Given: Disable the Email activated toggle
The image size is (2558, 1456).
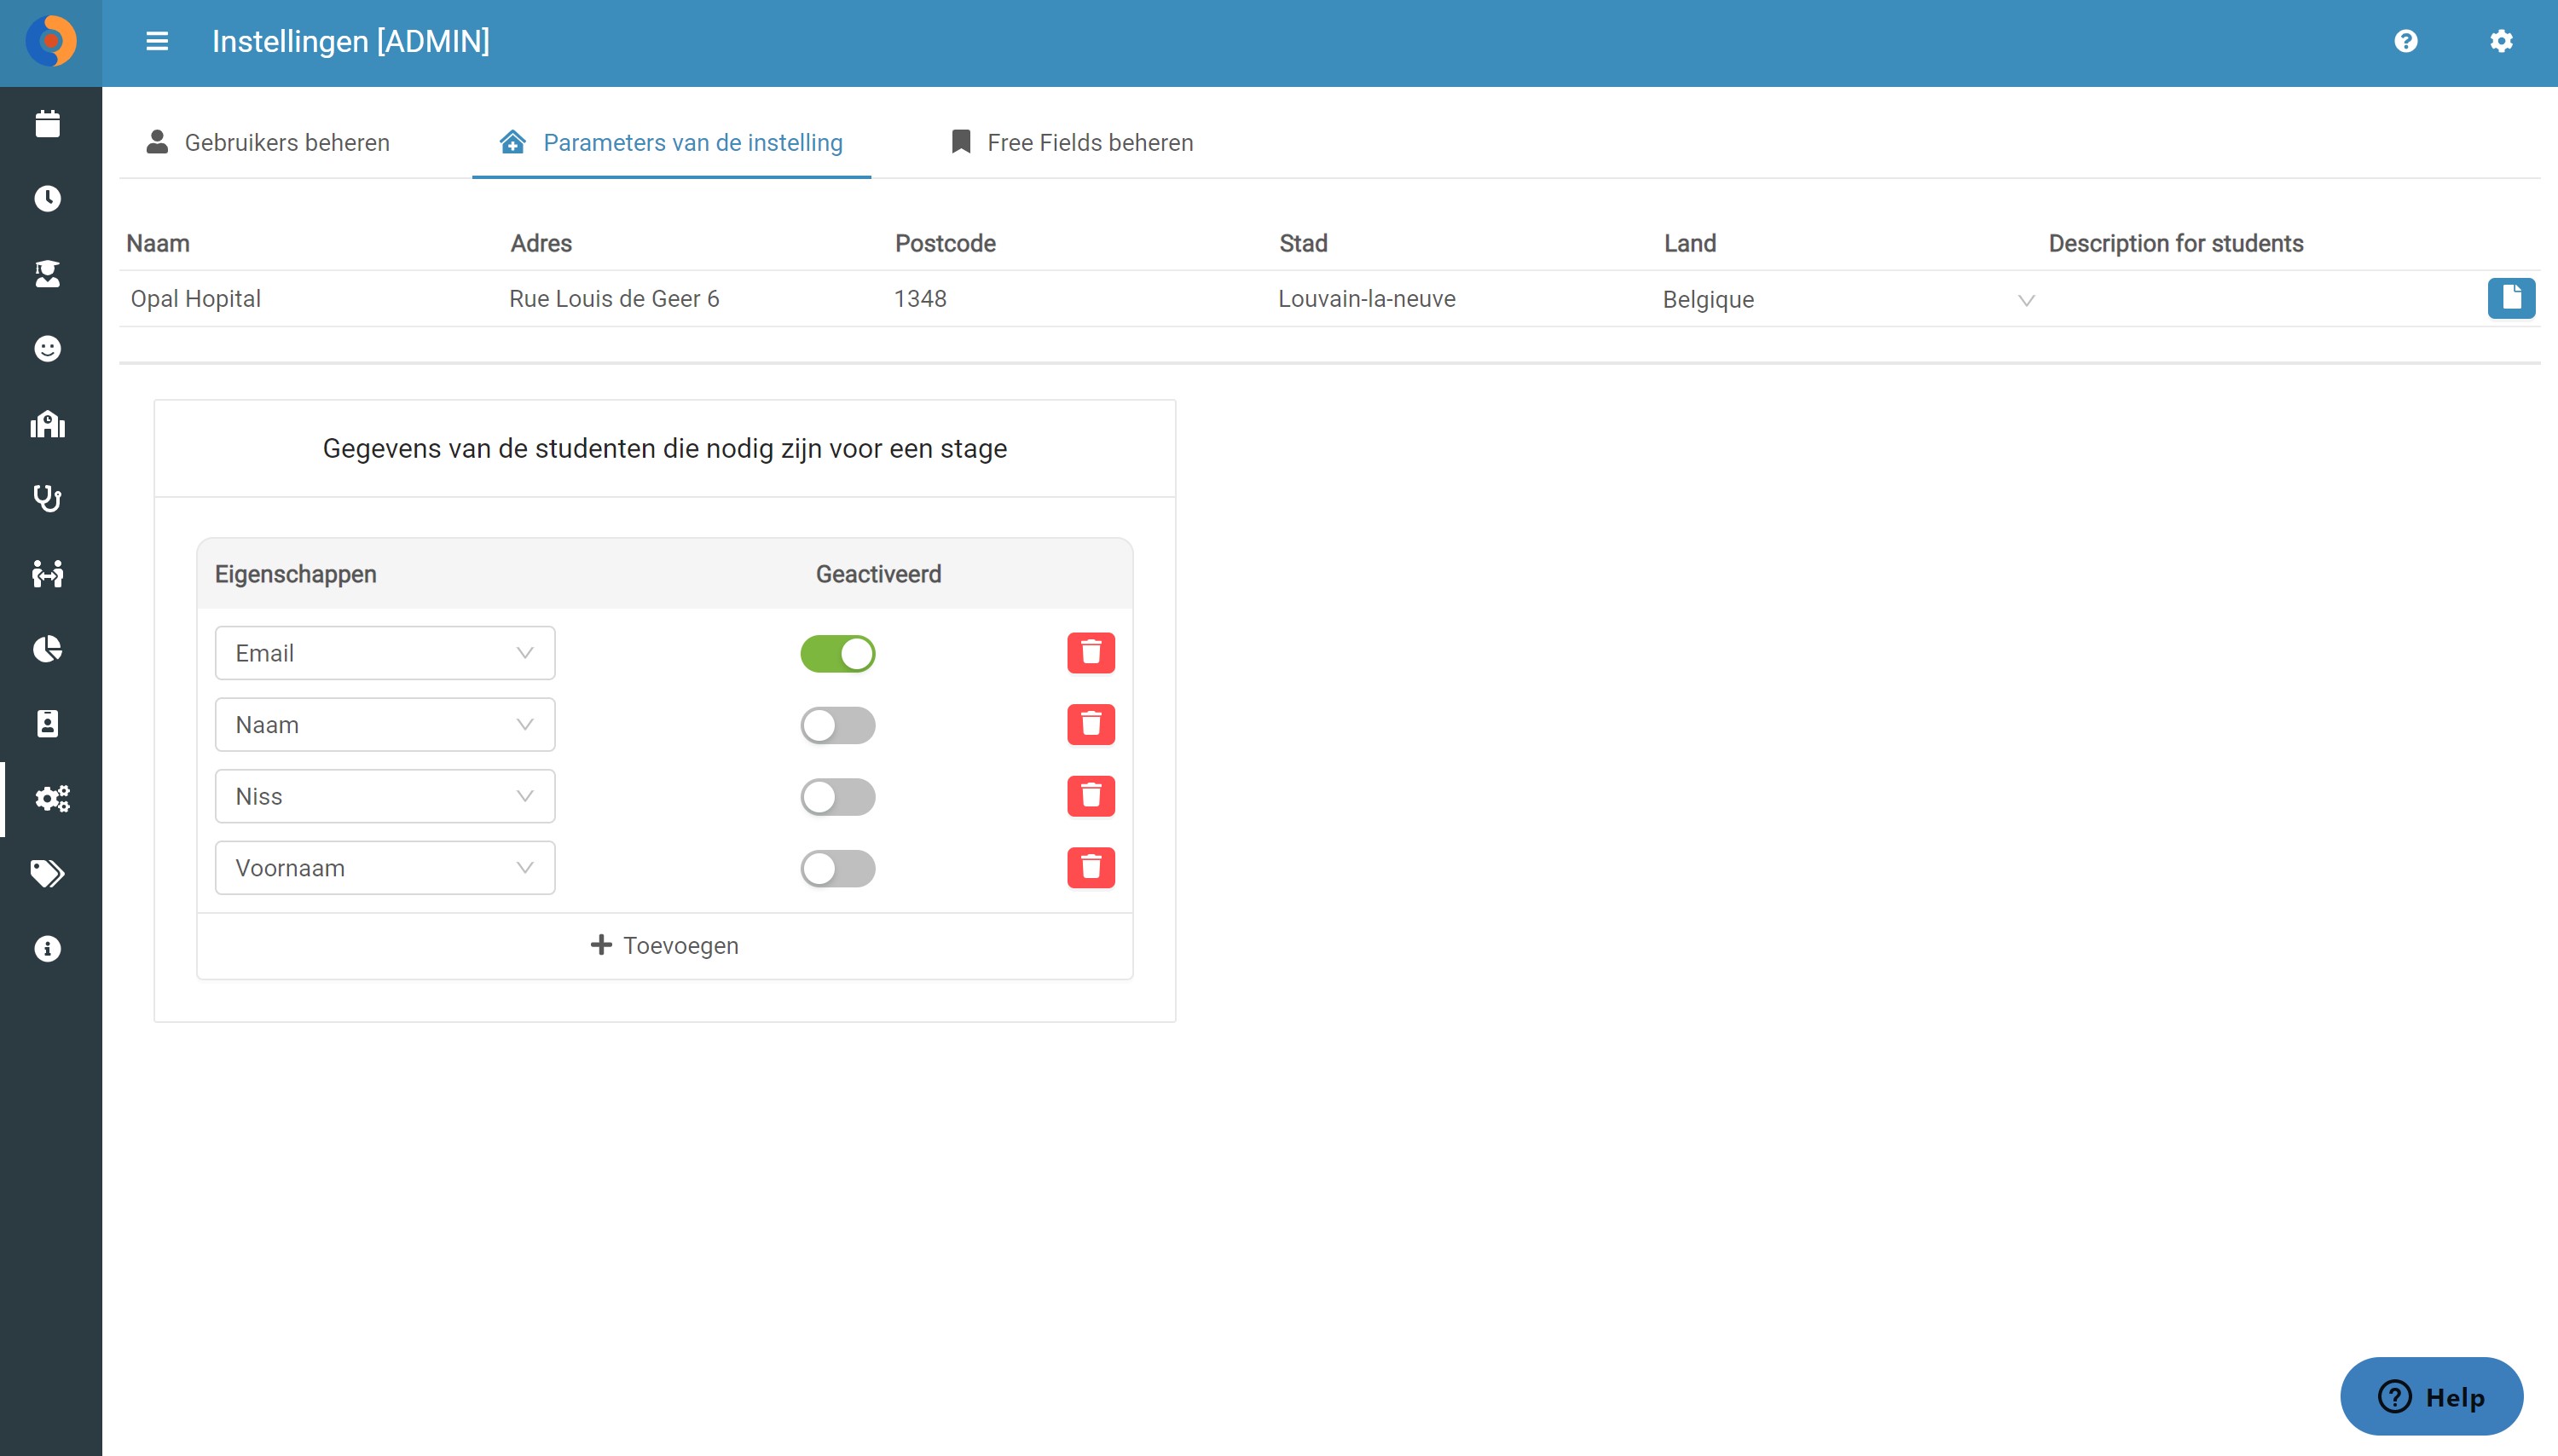Looking at the screenshot, I should click(838, 654).
